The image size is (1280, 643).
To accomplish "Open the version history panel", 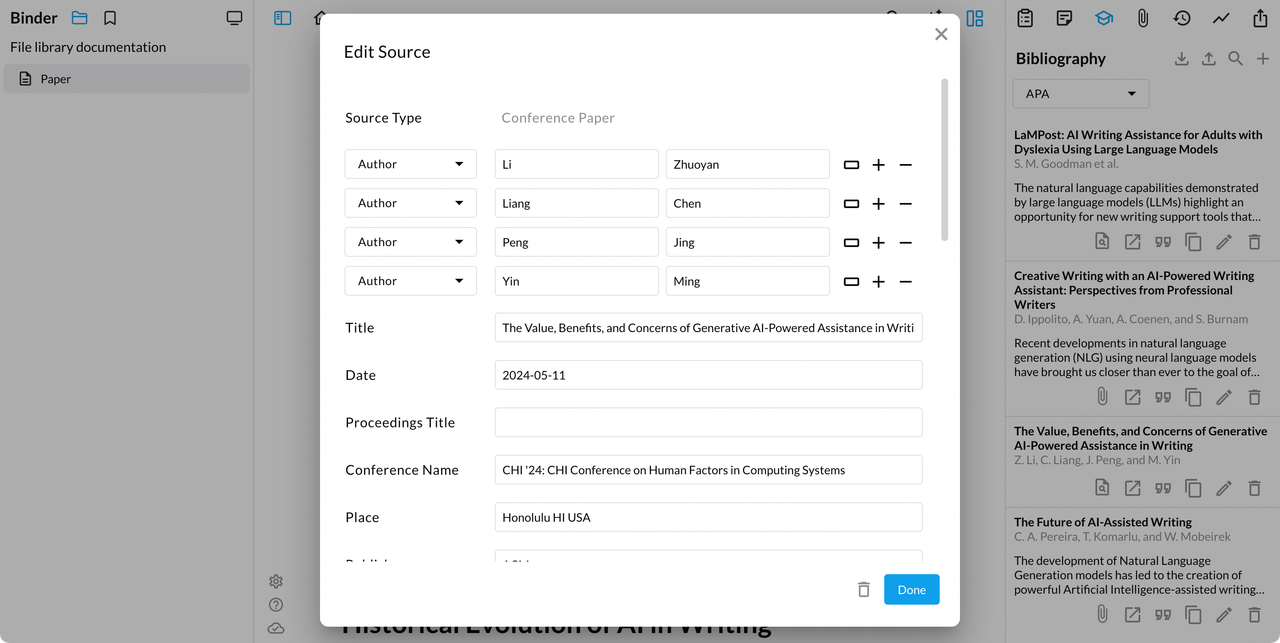I will tap(1182, 18).
